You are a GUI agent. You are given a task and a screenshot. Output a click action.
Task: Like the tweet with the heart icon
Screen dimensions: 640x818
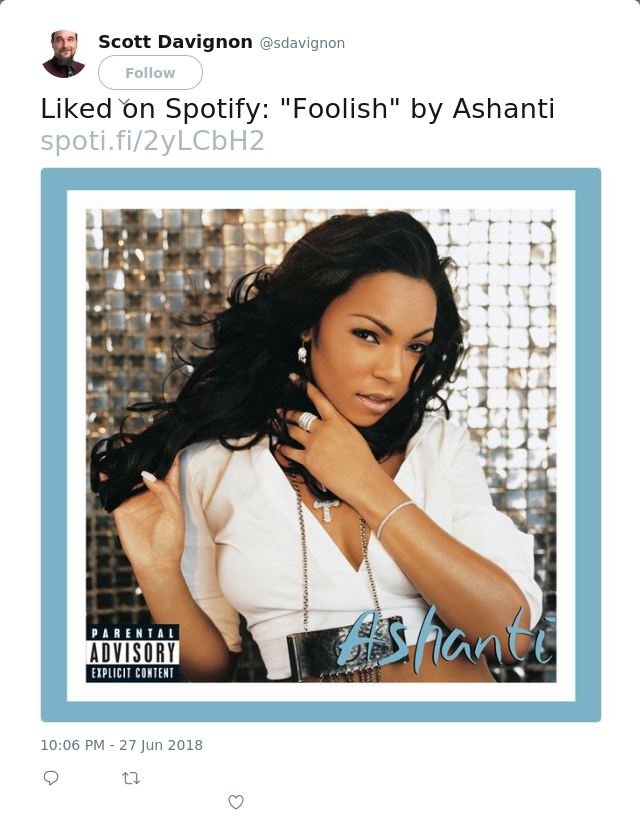pyautogui.click(x=236, y=801)
